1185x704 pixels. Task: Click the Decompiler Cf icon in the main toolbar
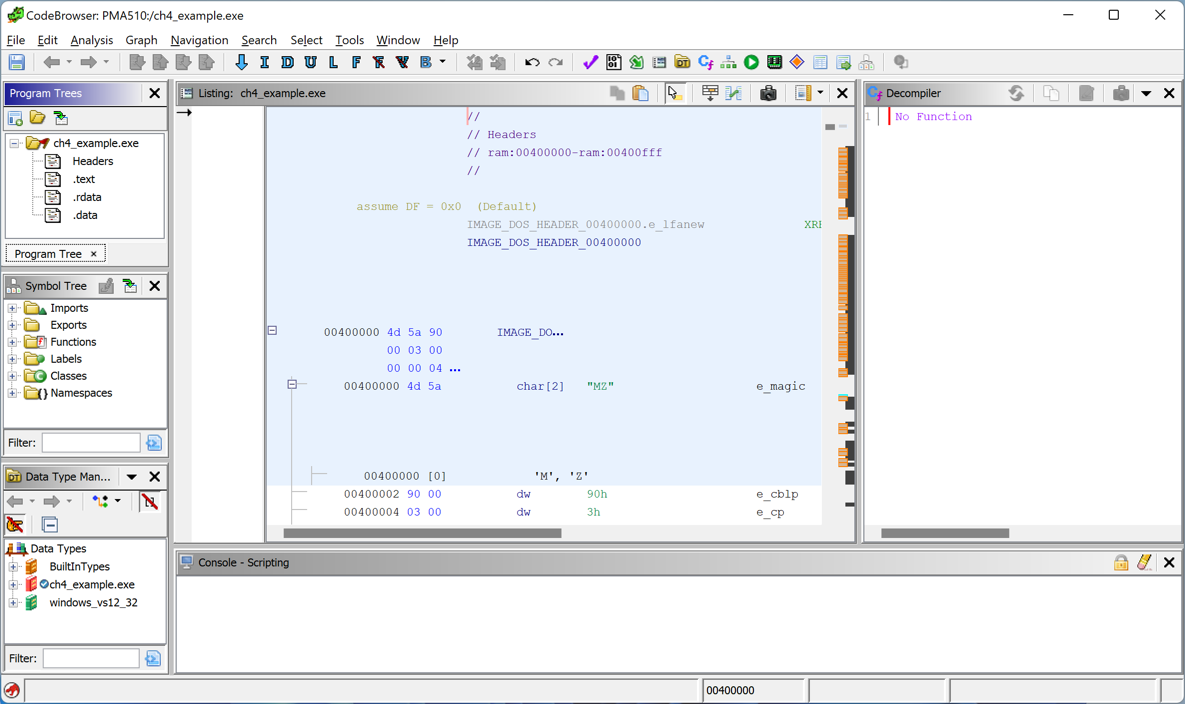706,63
